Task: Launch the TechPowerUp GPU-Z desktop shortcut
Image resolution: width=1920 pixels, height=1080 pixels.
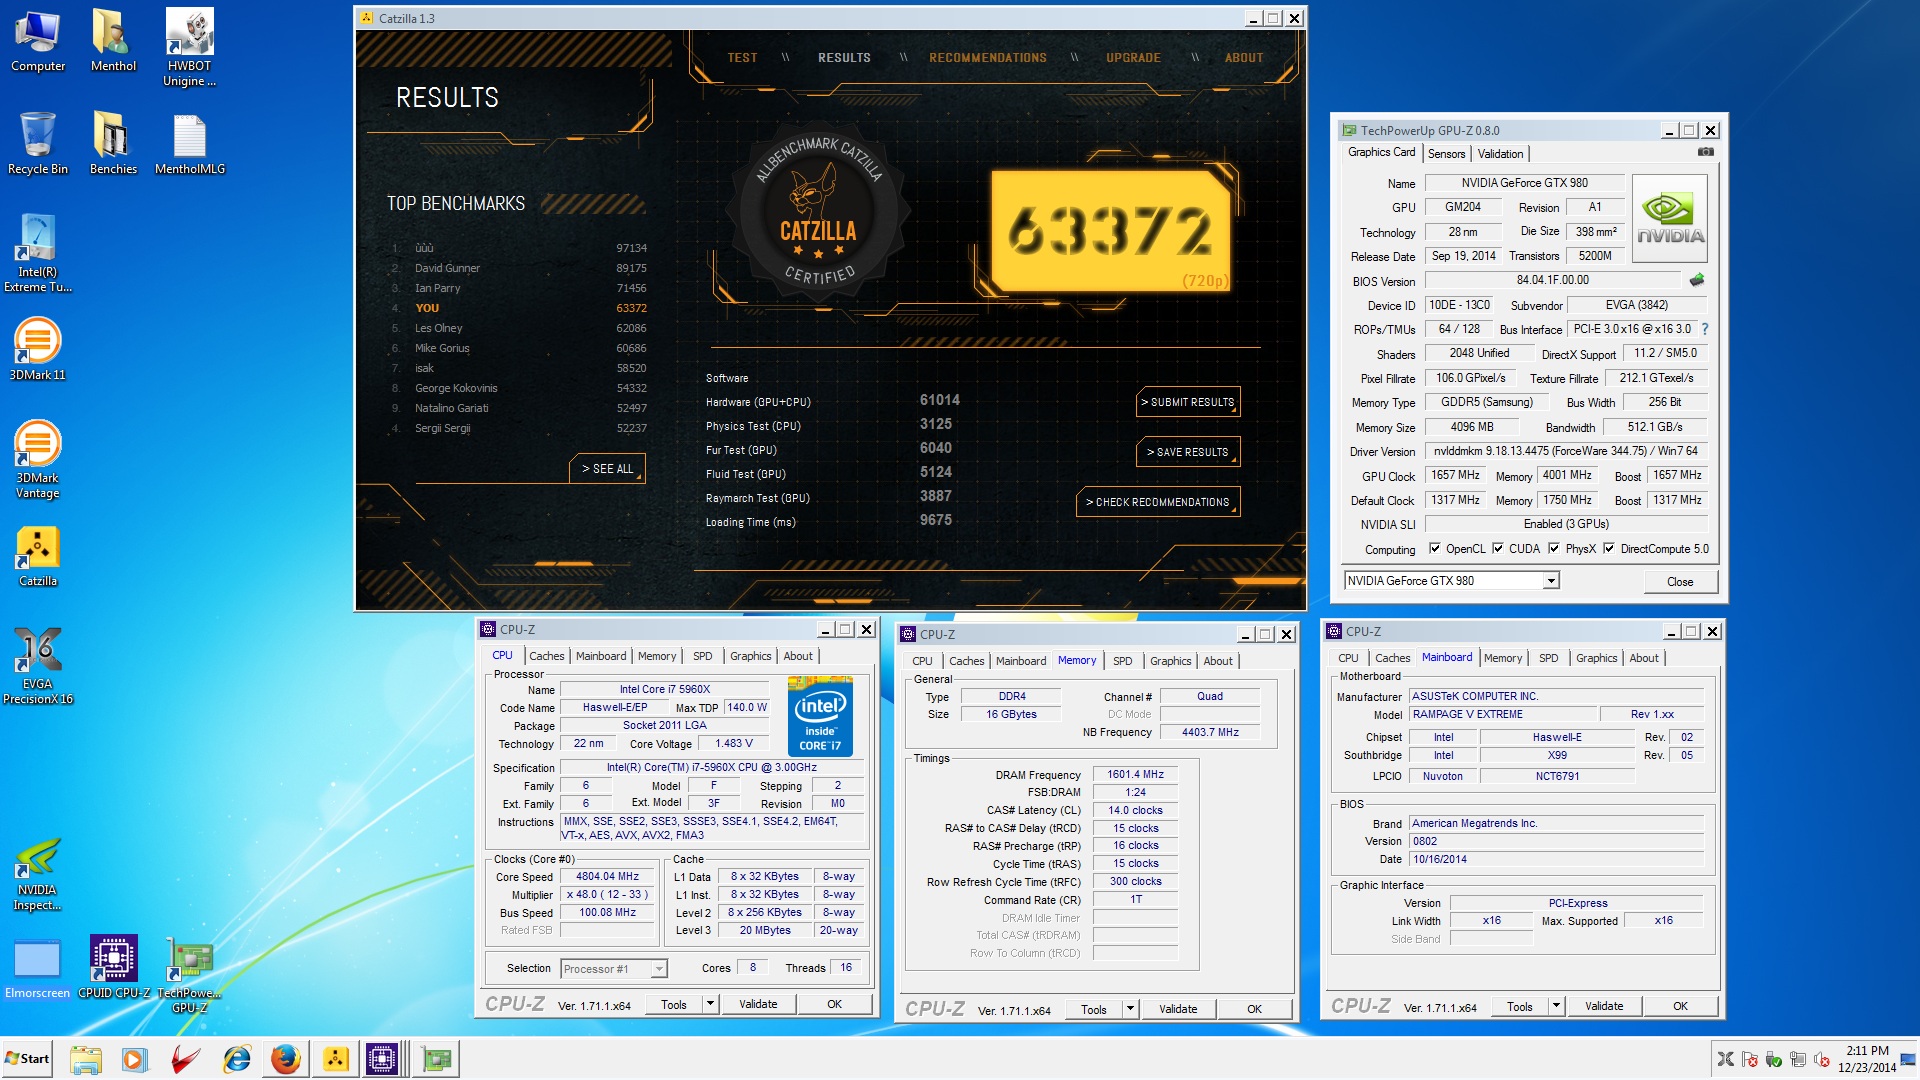Action: [x=189, y=975]
